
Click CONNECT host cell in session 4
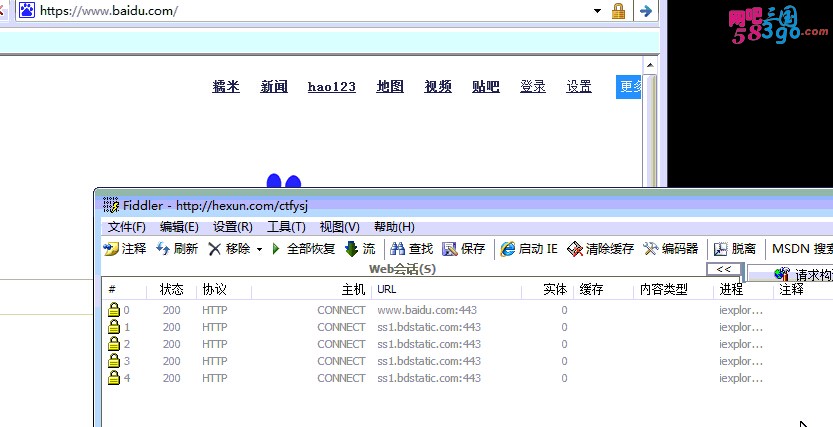(341, 378)
